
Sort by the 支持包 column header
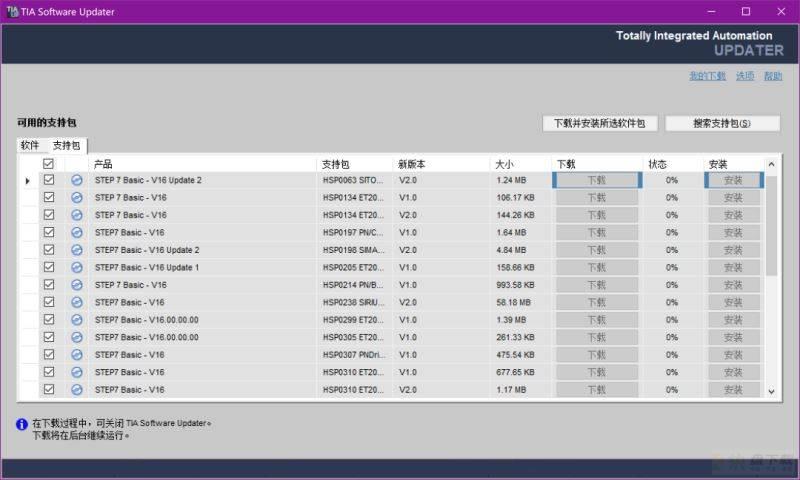(x=355, y=164)
